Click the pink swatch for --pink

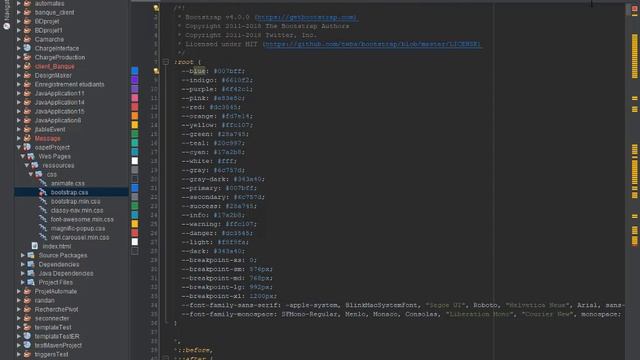135,98
